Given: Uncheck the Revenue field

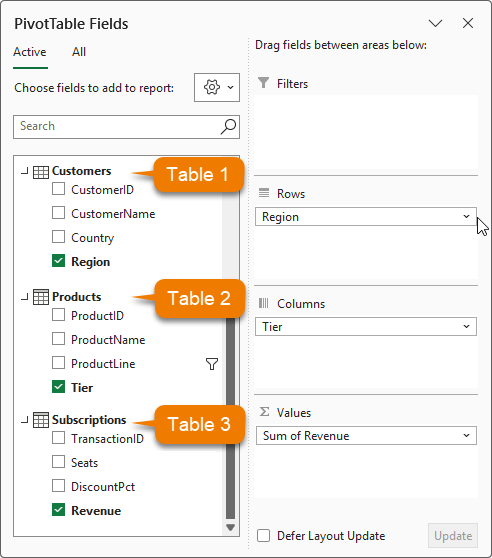Looking at the screenshot, I should coord(58,510).
